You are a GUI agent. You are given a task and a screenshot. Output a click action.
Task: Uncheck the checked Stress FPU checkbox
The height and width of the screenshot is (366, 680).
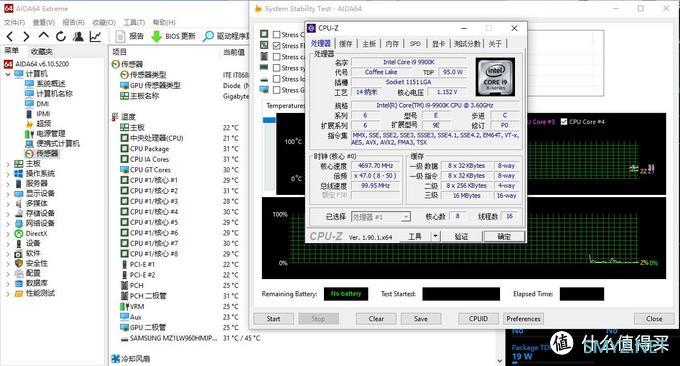[x=276, y=46]
